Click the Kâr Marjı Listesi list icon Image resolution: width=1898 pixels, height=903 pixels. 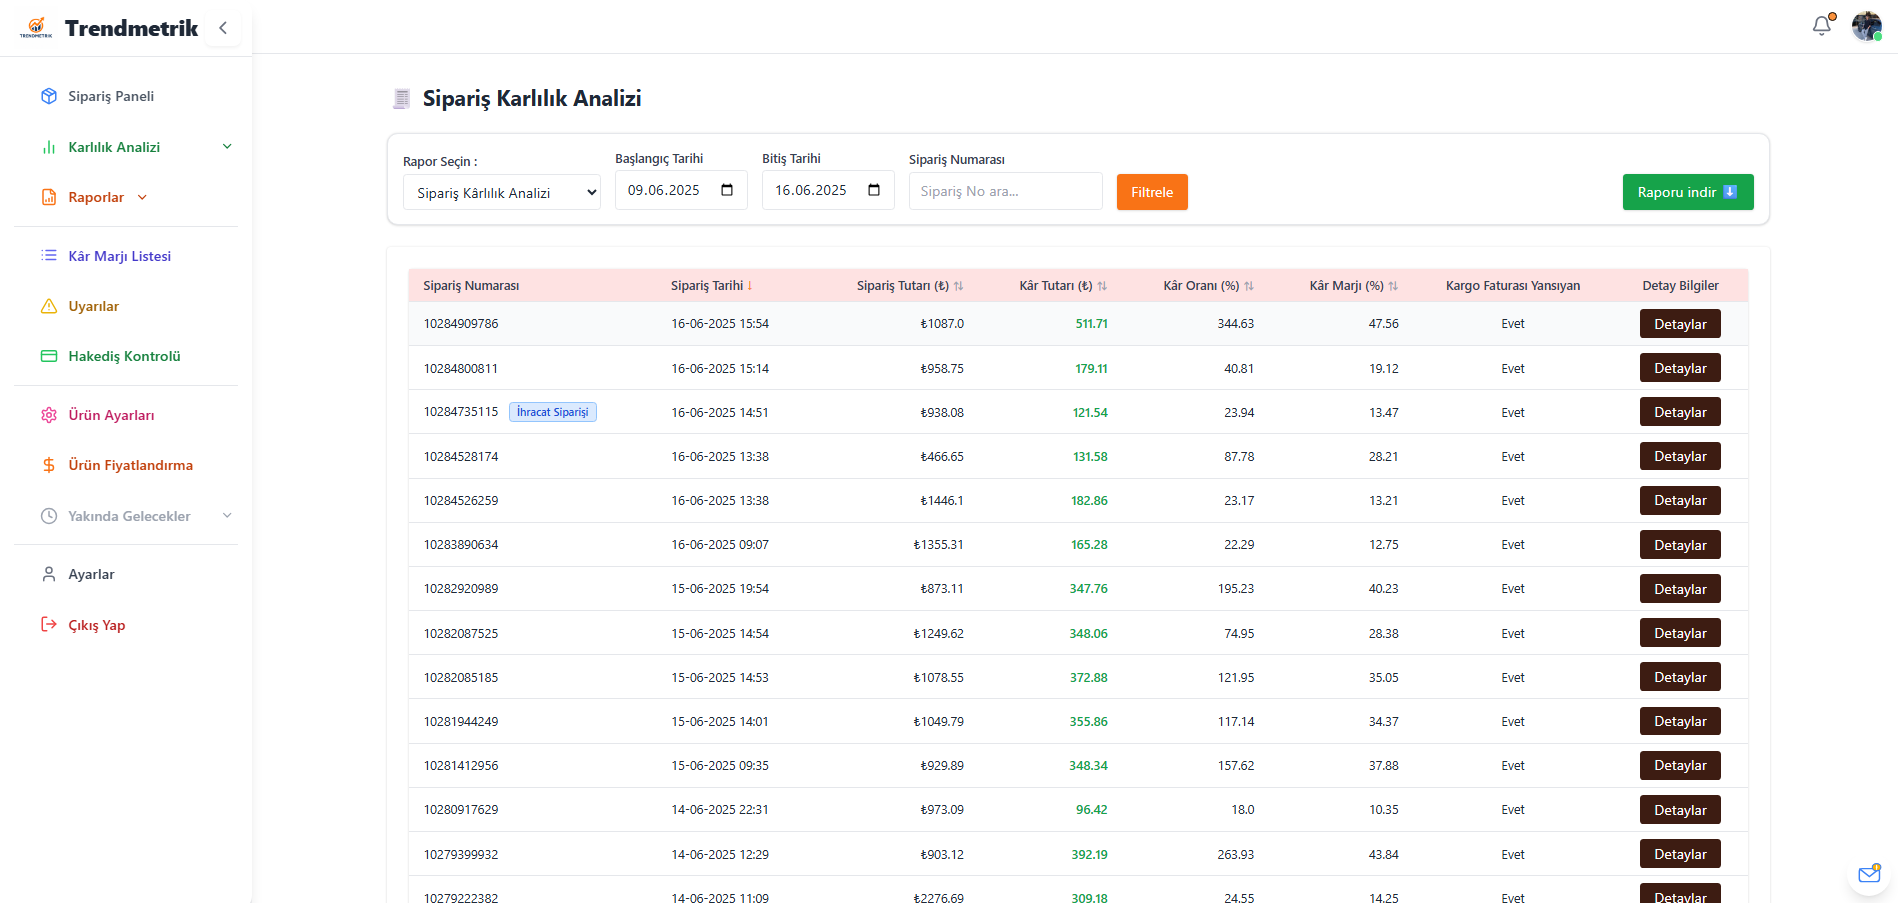[x=49, y=256]
